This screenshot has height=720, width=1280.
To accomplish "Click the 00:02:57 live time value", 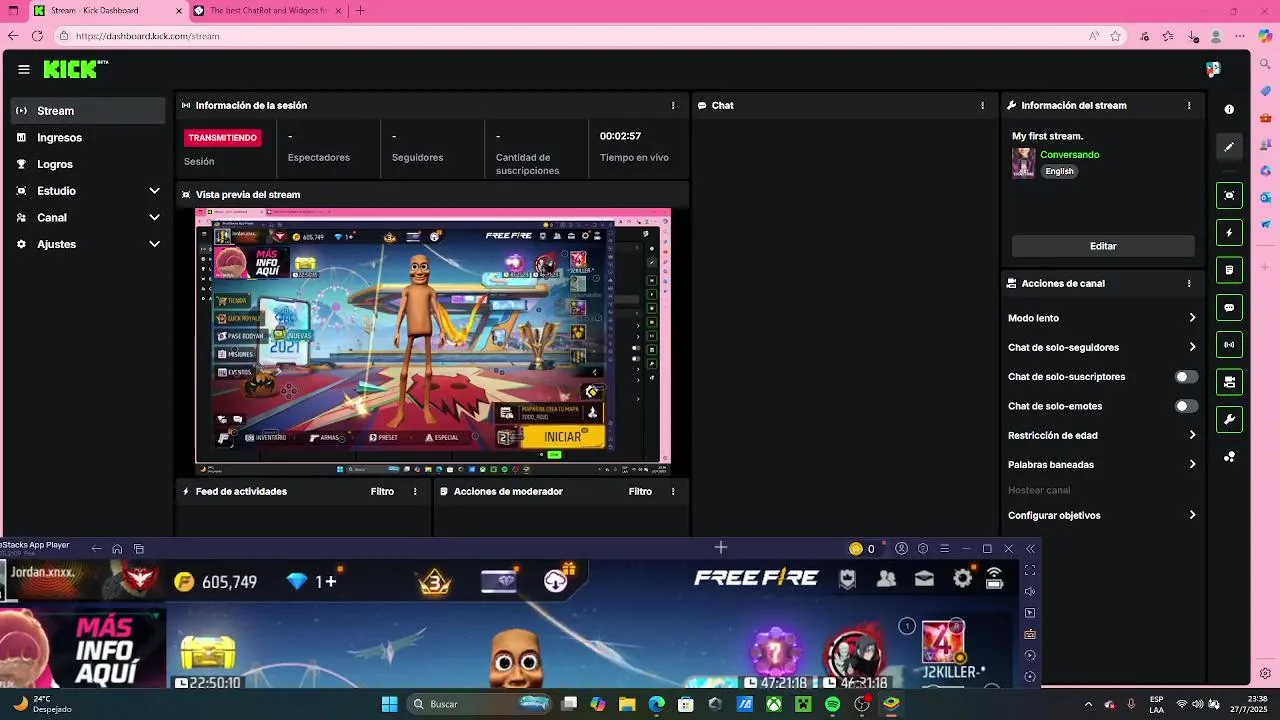I will click(620, 136).
